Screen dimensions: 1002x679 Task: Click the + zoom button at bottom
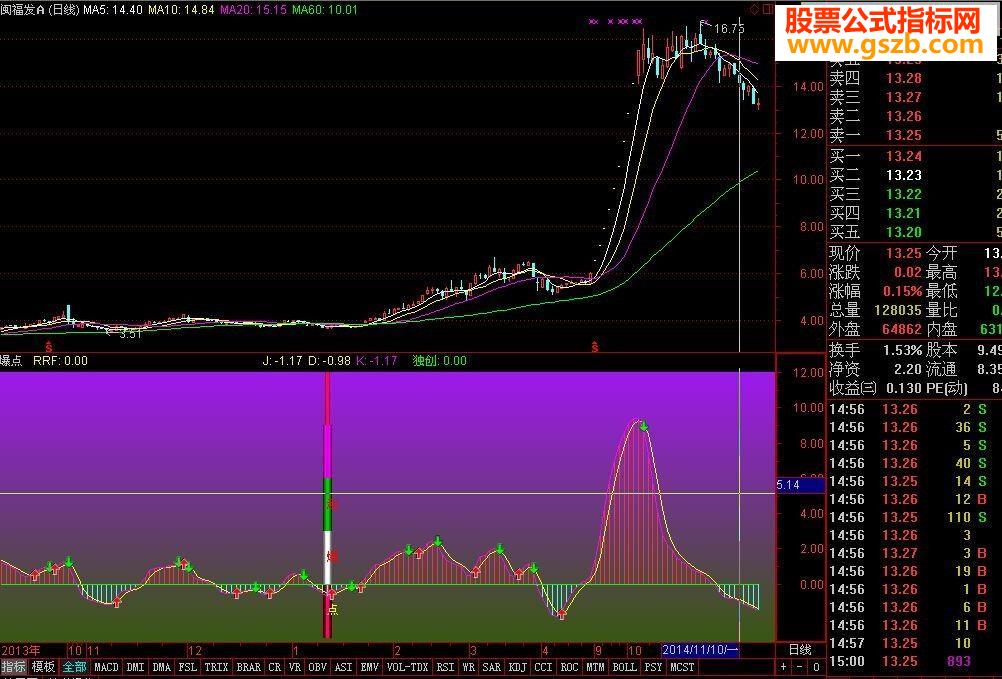click(x=784, y=667)
